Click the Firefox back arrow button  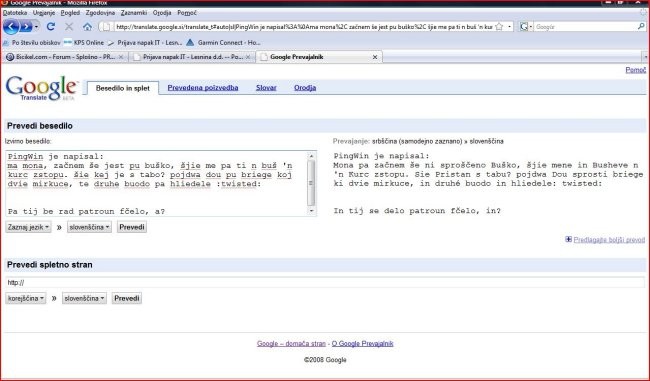click(x=11, y=27)
